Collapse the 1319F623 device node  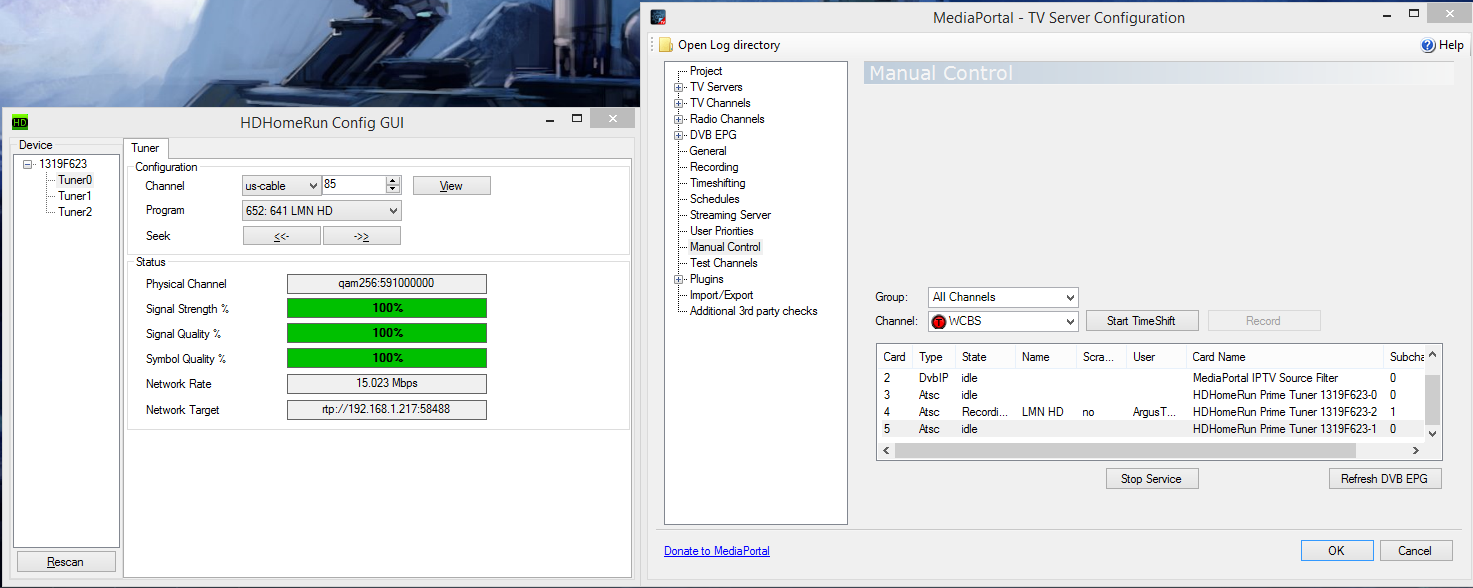click(28, 164)
